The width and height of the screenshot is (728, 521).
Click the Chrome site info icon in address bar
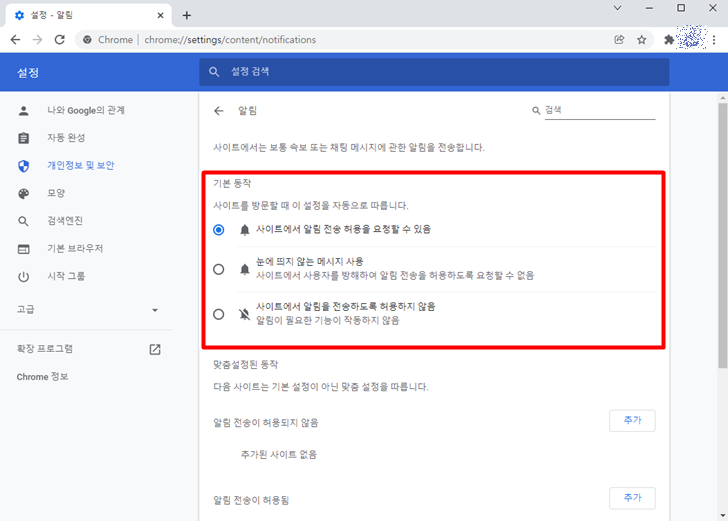pyautogui.click(x=87, y=40)
